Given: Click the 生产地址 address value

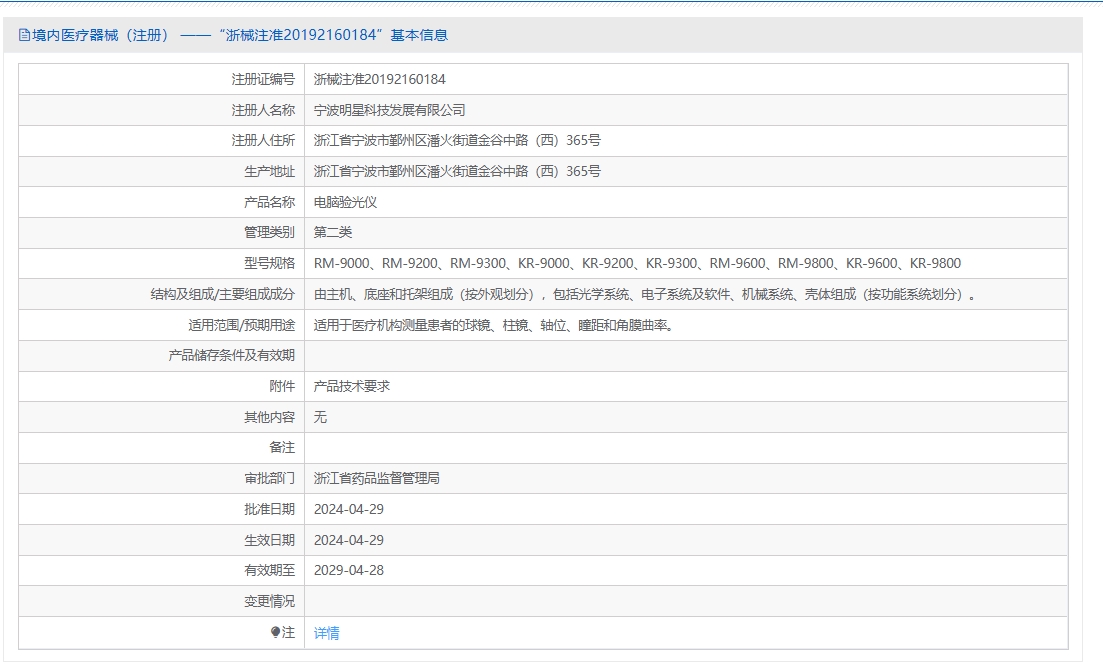Looking at the screenshot, I should tap(457, 171).
